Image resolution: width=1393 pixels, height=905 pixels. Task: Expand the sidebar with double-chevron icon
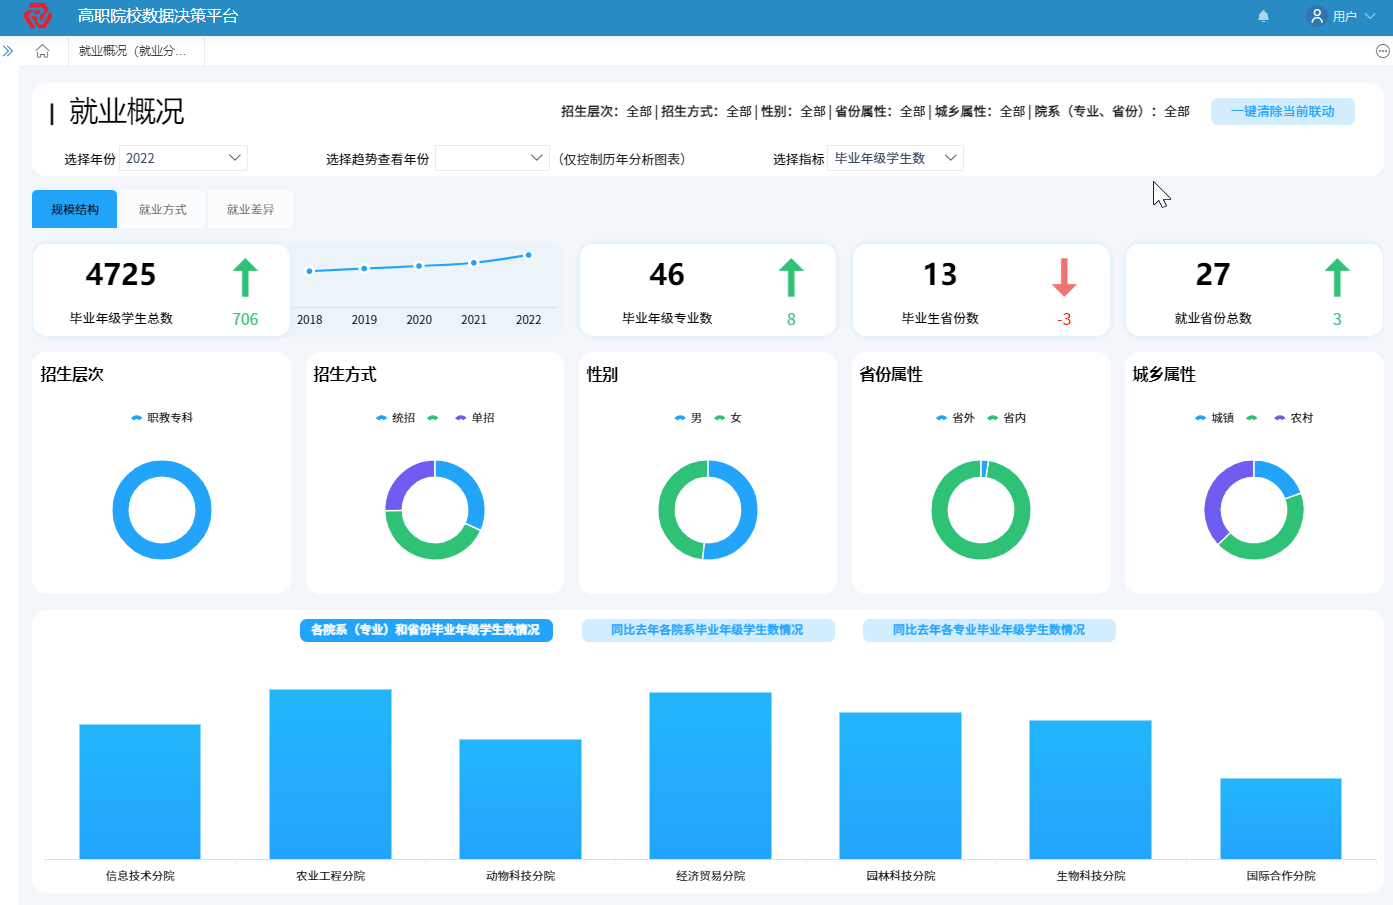pos(8,51)
